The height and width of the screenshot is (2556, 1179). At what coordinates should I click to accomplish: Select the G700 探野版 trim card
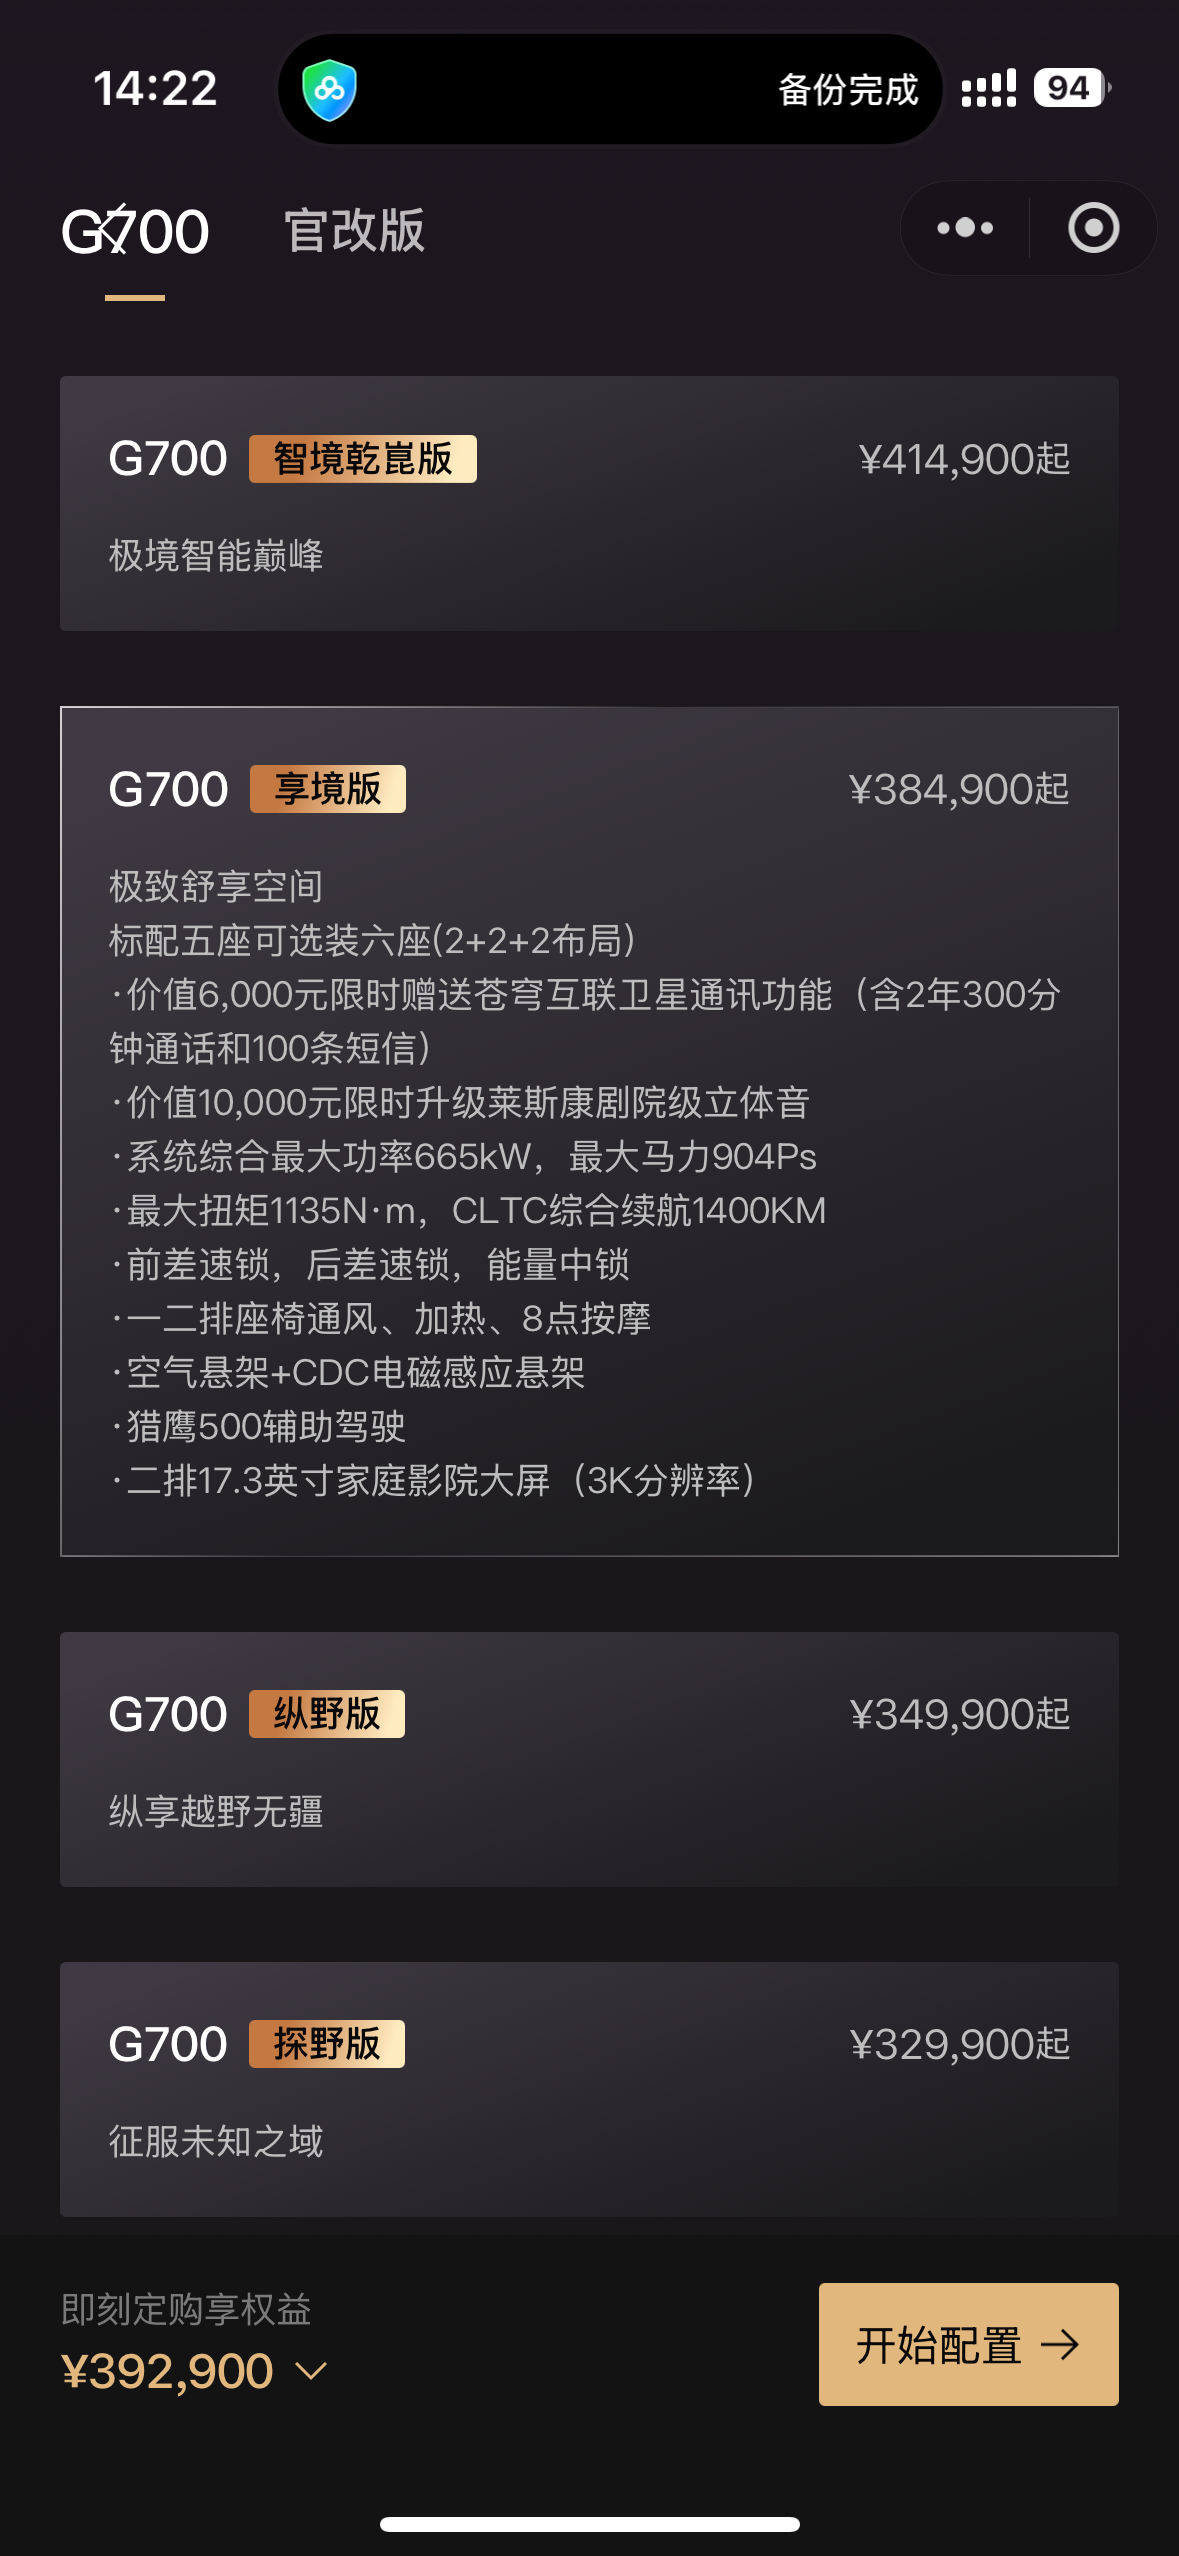(x=589, y=2089)
